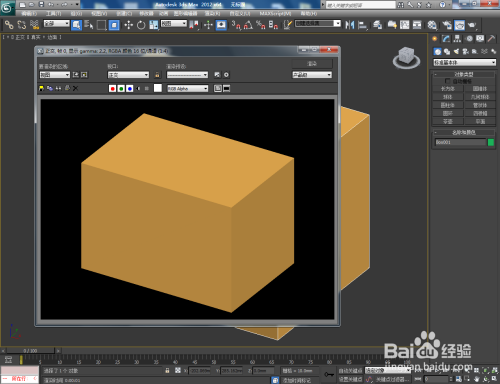Click the Box001 object name field
This screenshot has height=384, width=500.
(x=460, y=142)
